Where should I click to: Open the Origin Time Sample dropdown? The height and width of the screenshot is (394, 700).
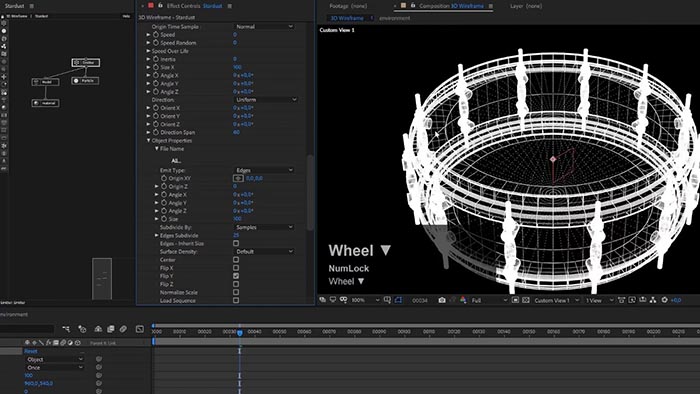[x=264, y=27]
